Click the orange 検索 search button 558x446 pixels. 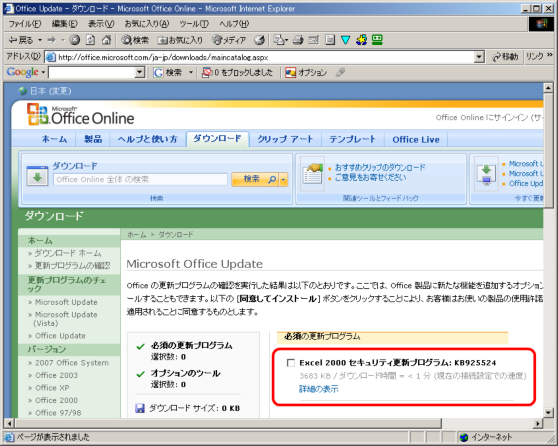pyautogui.click(x=256, y=179)
